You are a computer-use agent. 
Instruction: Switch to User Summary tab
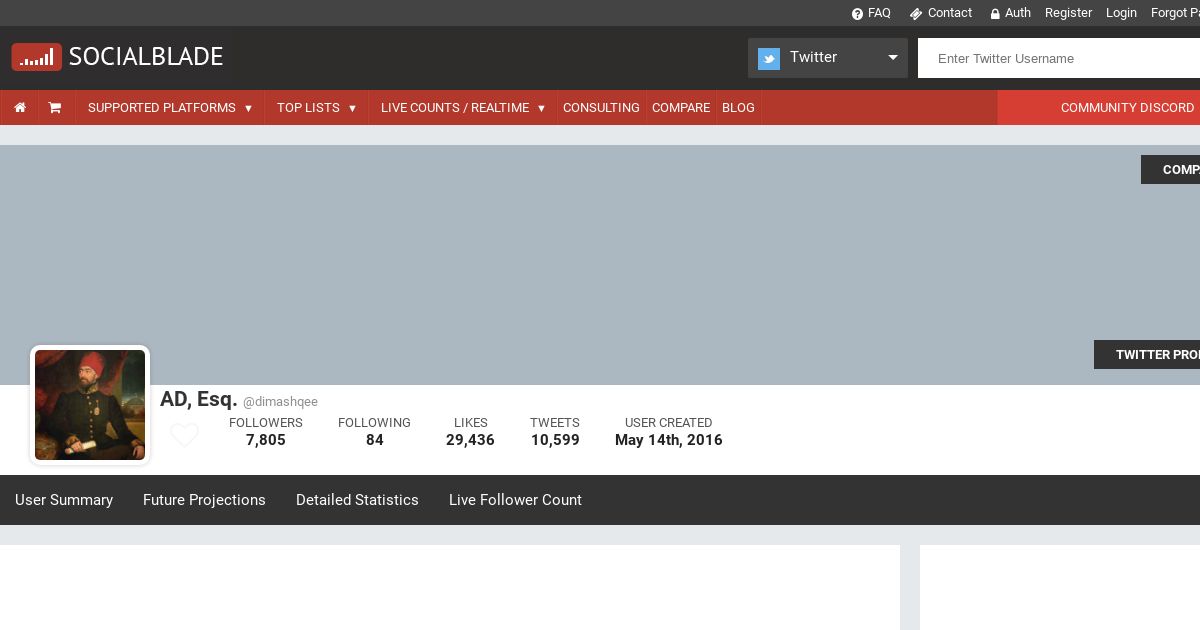(x=64, y=500)
